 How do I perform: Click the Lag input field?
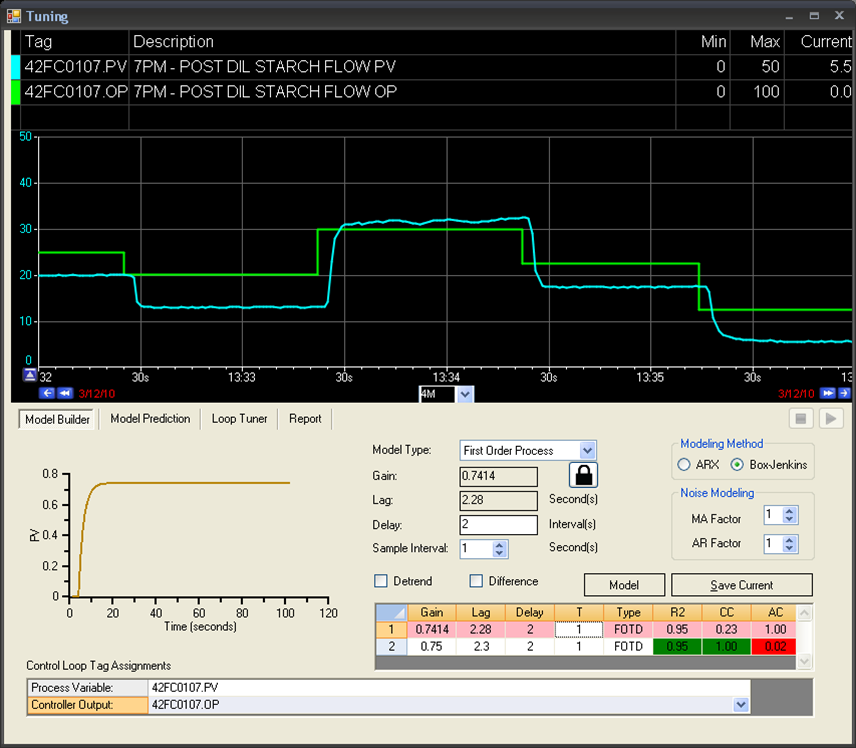point(498,500)
